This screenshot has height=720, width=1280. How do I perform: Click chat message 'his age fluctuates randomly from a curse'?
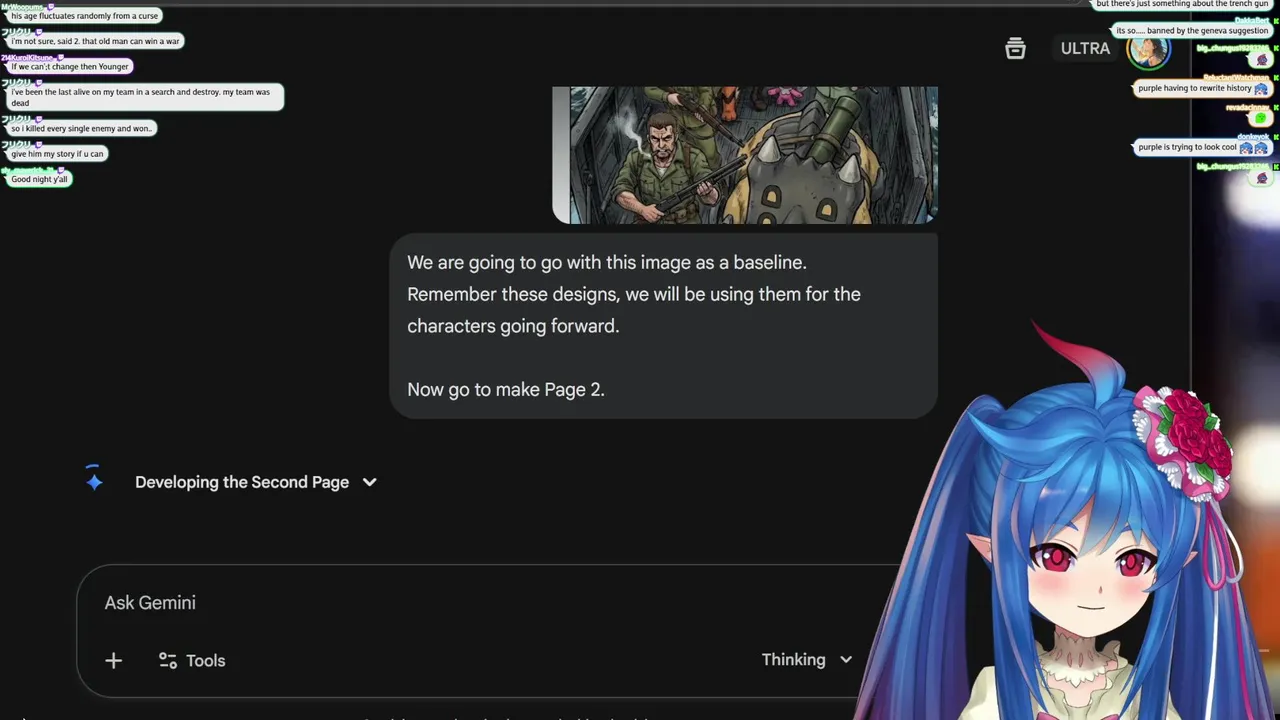click(x=85, y=16)
